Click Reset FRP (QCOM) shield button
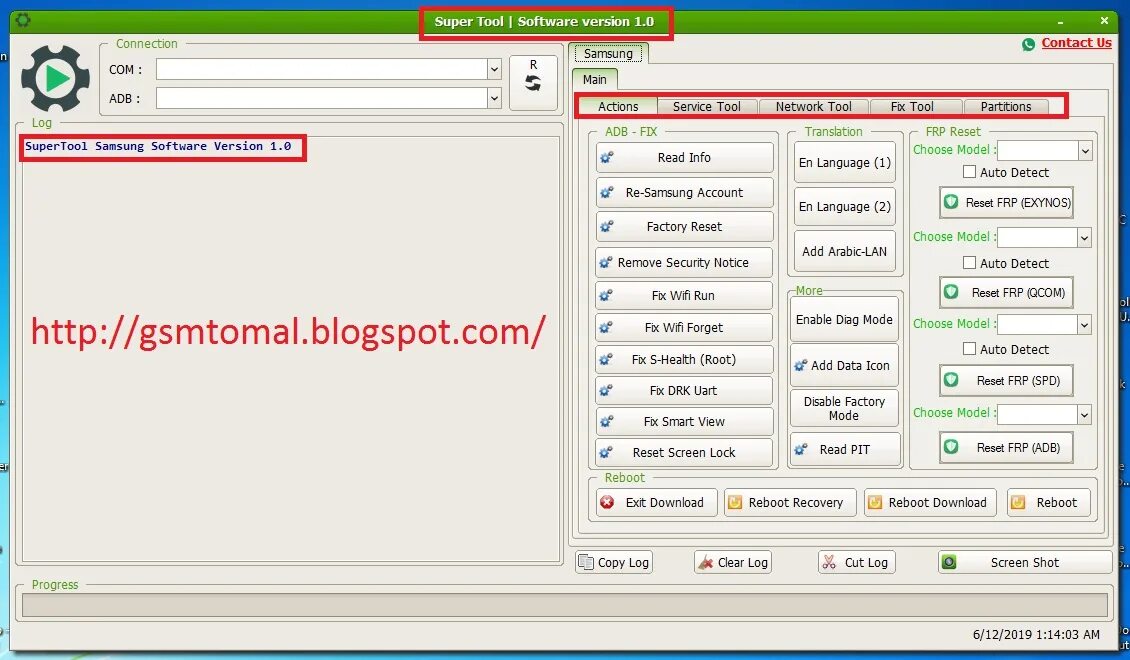The image size is (1130, 660). 1006,293
